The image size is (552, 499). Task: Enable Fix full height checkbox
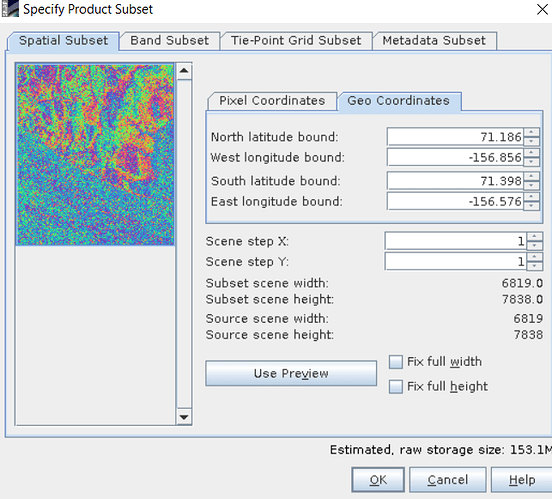(396, 386)
